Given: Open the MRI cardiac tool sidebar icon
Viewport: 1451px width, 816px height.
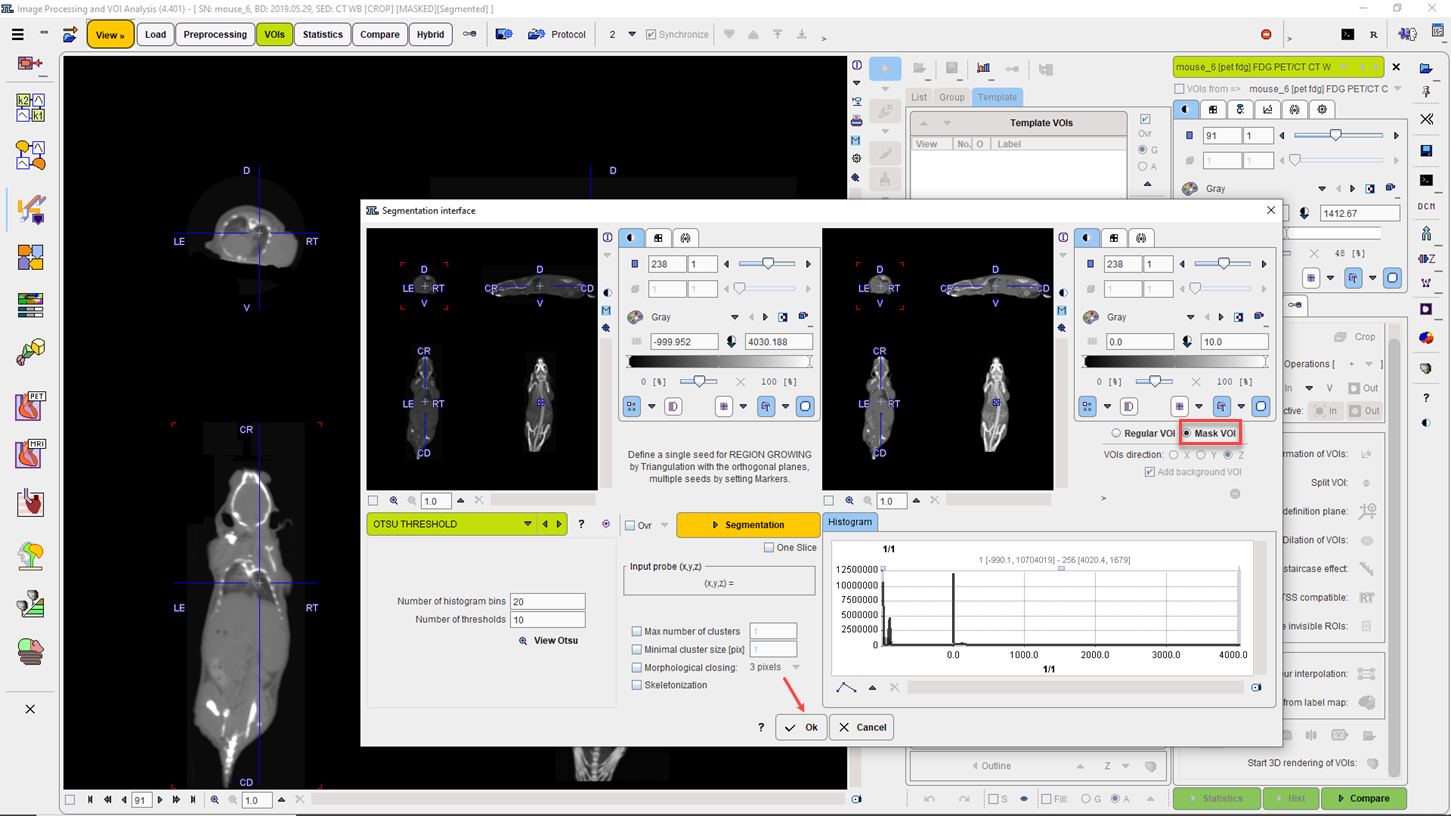Looking at the screenshot, I should click(x=30, y=453).
